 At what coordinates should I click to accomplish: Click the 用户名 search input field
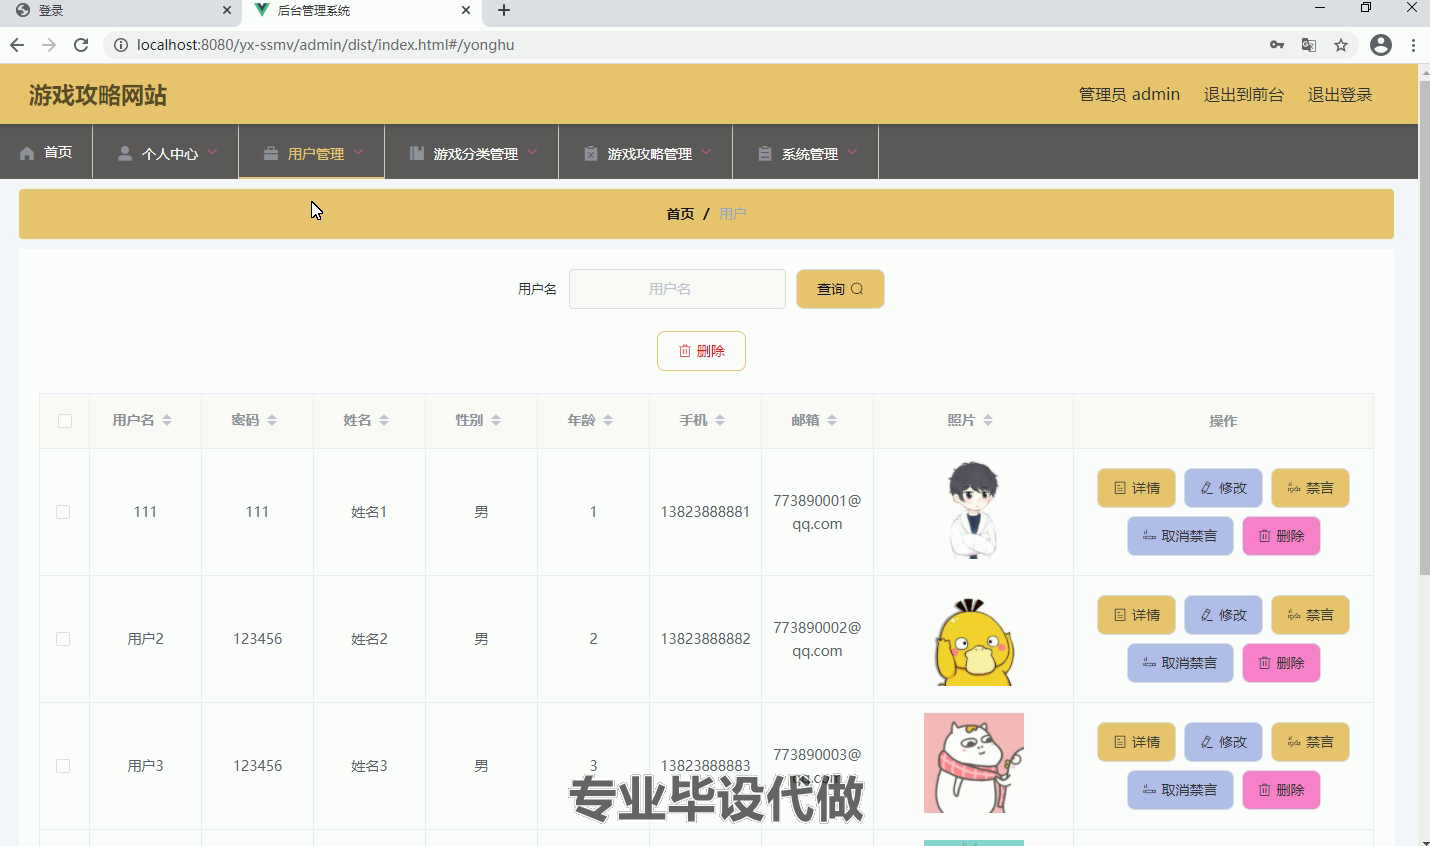point(677,289)
